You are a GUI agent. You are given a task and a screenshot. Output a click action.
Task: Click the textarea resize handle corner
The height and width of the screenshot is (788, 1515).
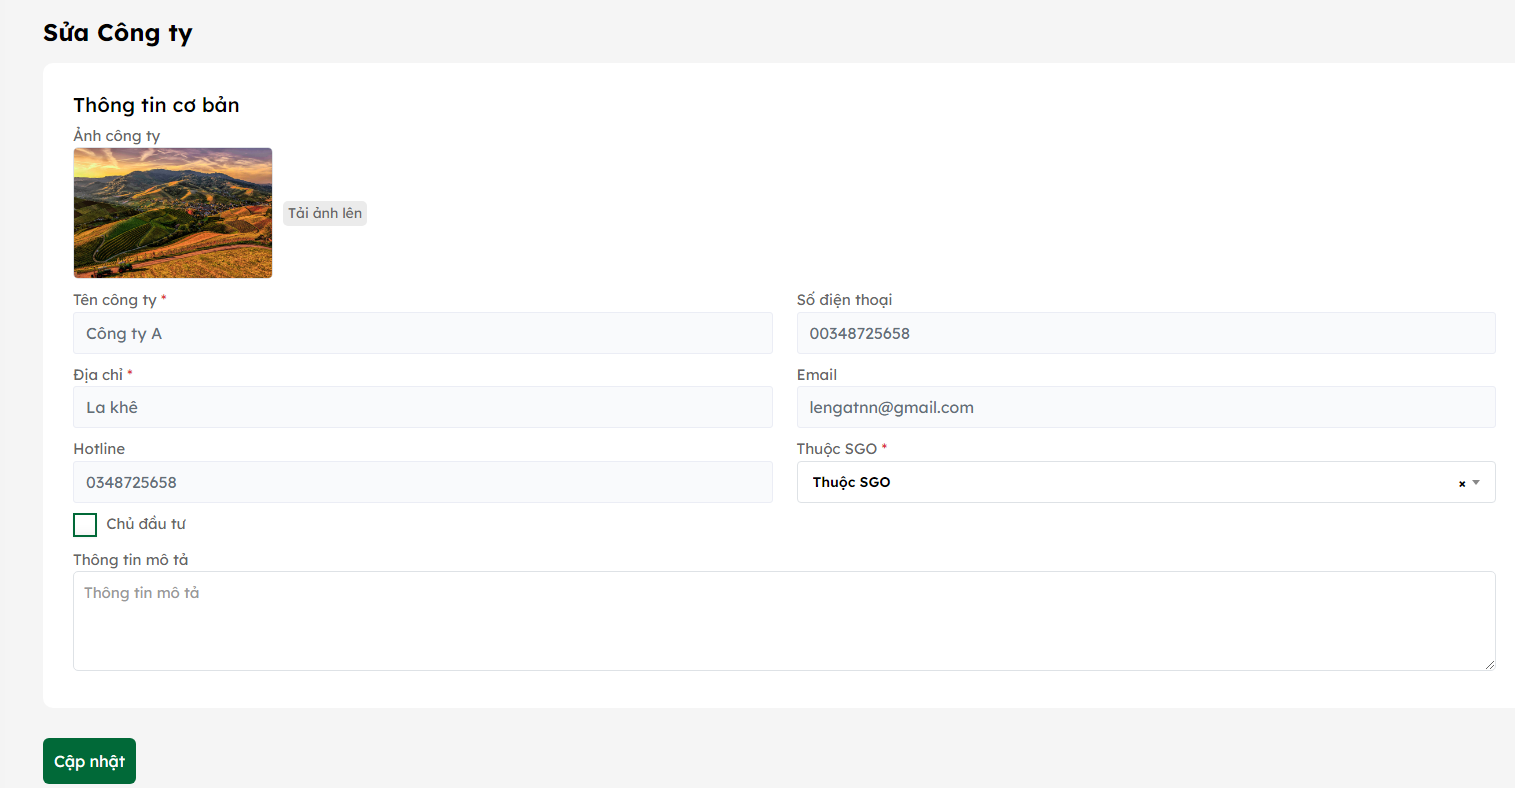point(1489,664)
